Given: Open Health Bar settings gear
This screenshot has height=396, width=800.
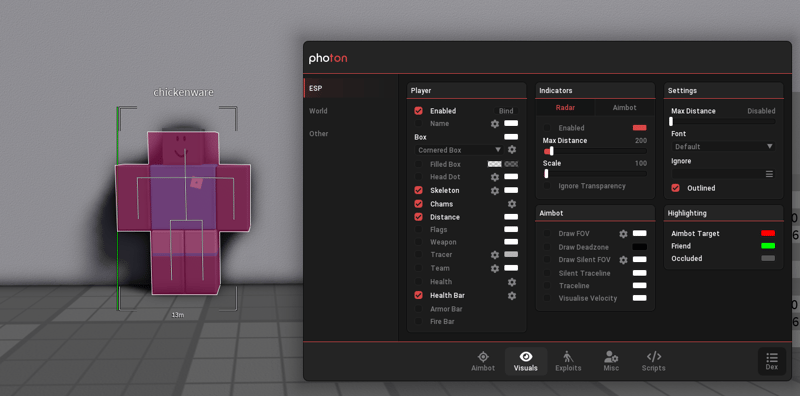Looking at the screenshot, I should tap(512, 295).
